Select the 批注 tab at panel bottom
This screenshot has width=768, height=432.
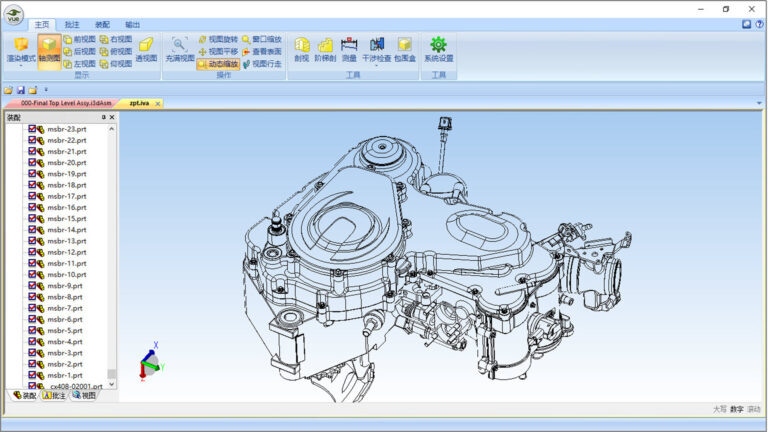[54, 395]
